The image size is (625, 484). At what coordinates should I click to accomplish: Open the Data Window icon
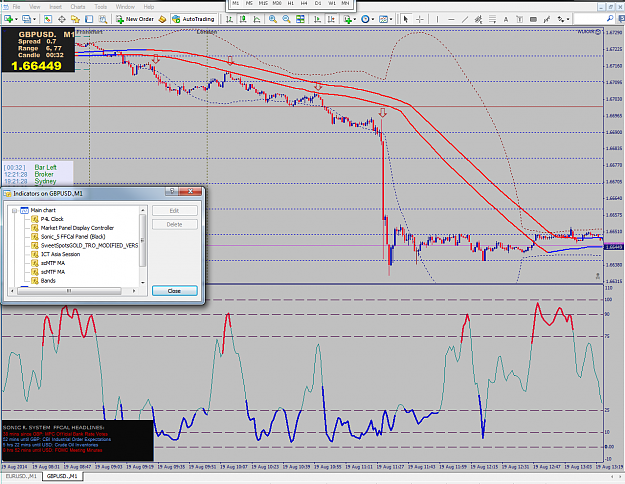pos(62,19)
